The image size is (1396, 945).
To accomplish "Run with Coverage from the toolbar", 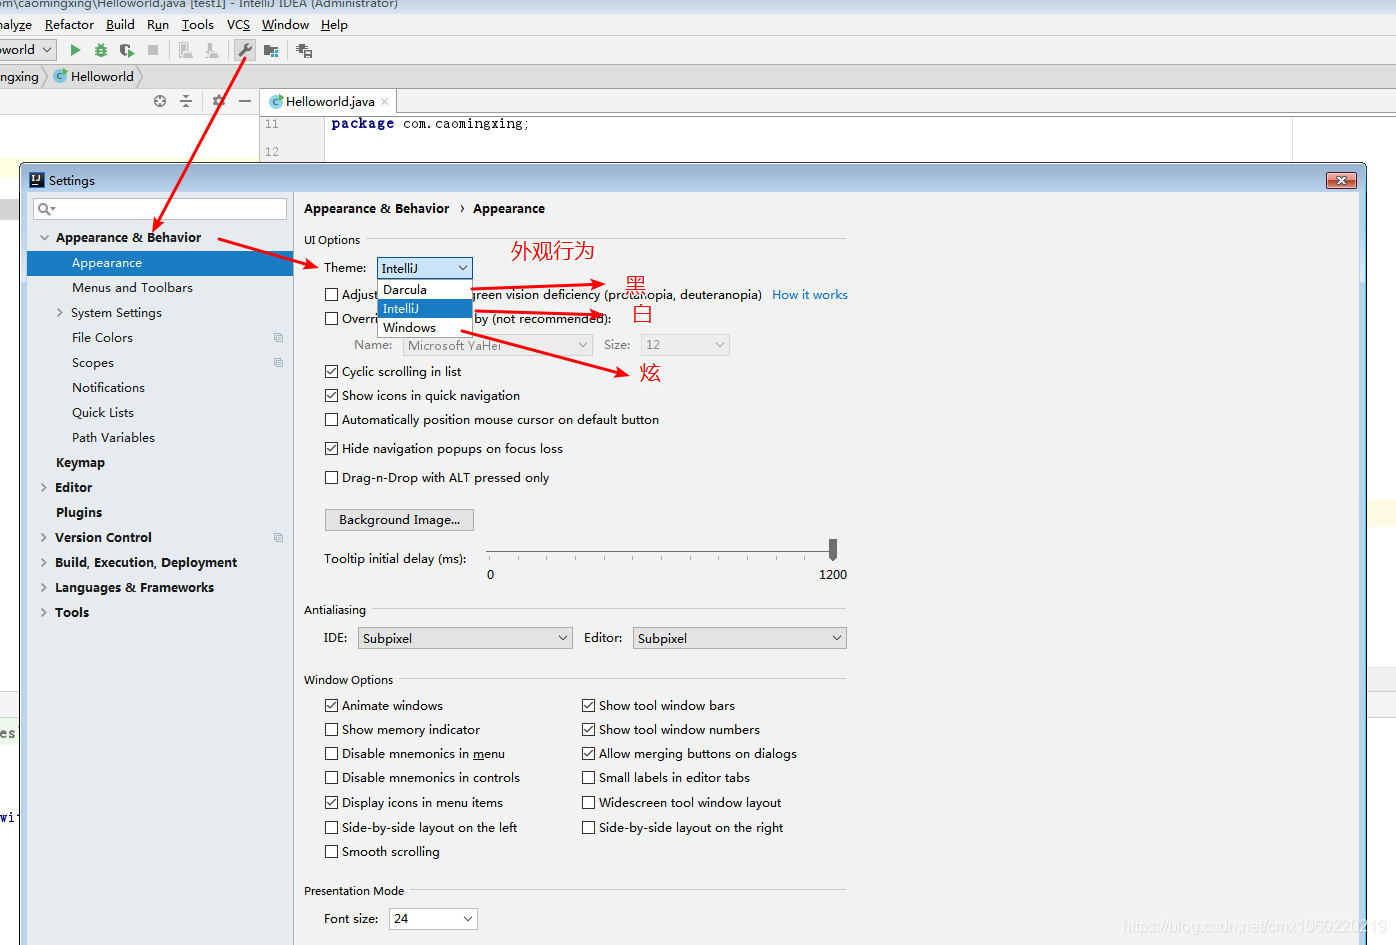I will coord(127,50).
